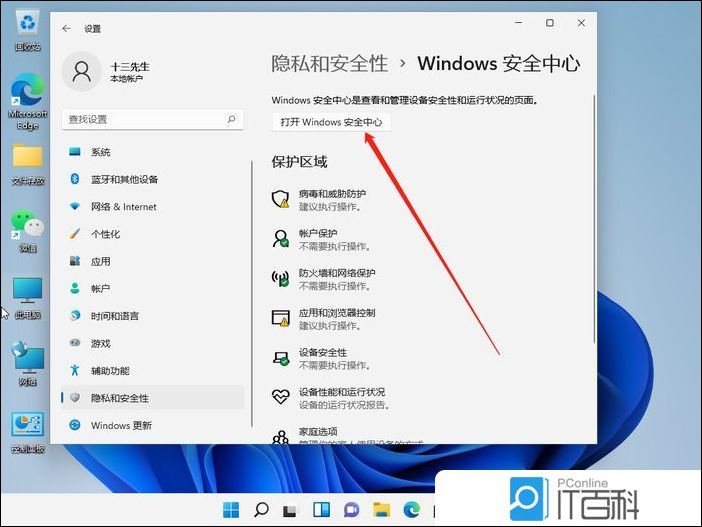
Task: Click the gamepad icon beside 游戏
Action: click(75, 343)
